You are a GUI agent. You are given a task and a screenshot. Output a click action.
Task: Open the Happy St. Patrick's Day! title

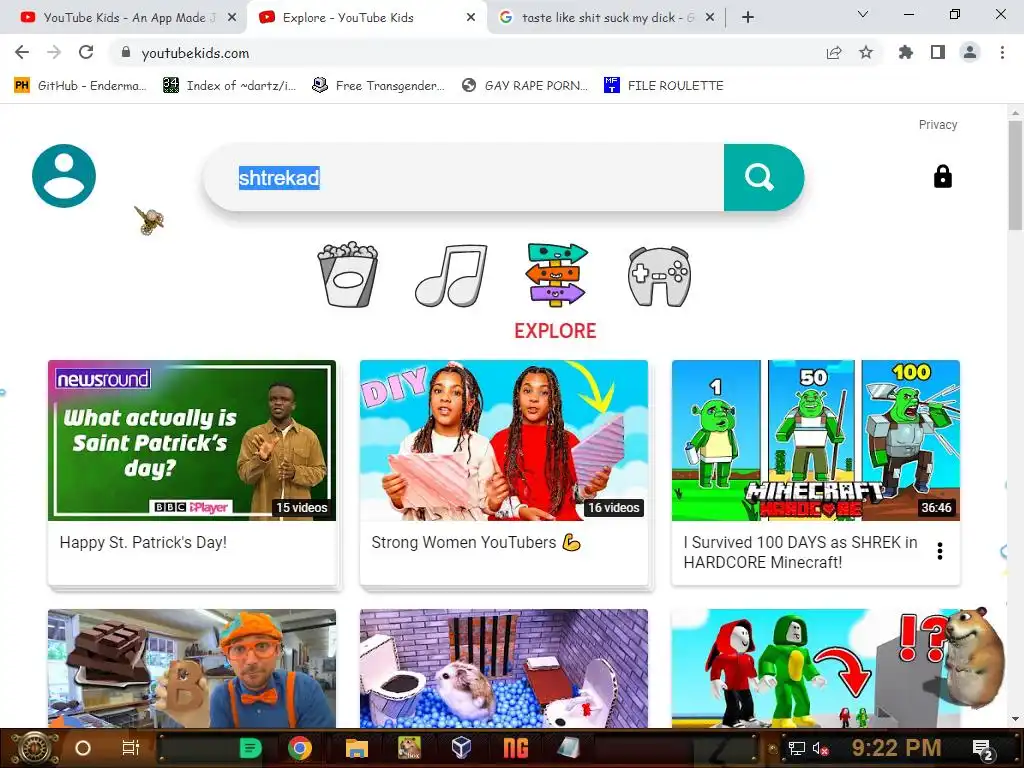(143, 543)
